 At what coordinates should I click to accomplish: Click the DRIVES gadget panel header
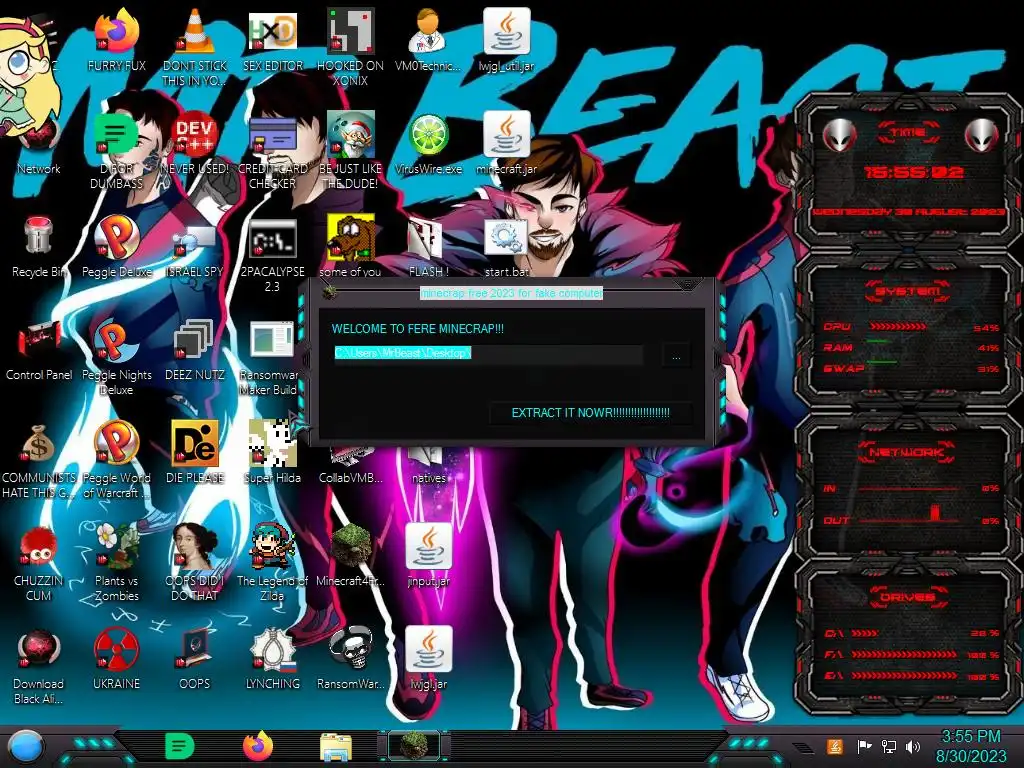point(908,597)
